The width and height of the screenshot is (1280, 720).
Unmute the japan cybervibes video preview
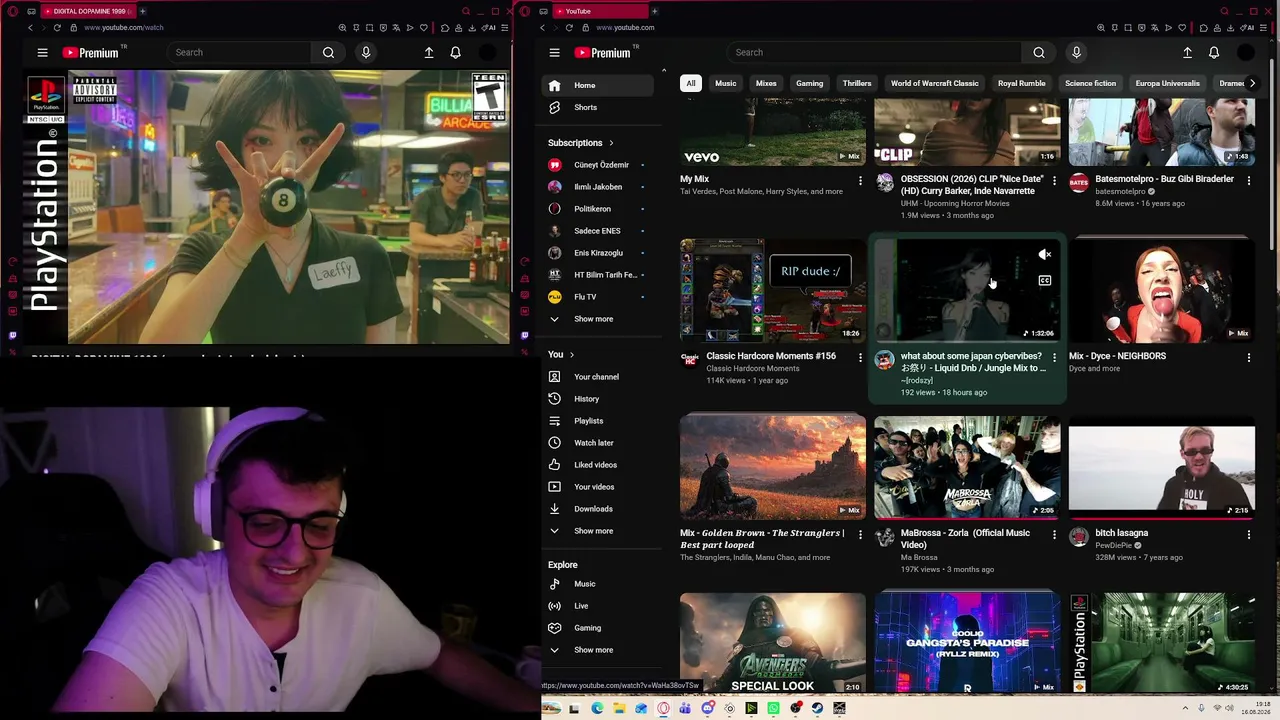click(1044, 255)
